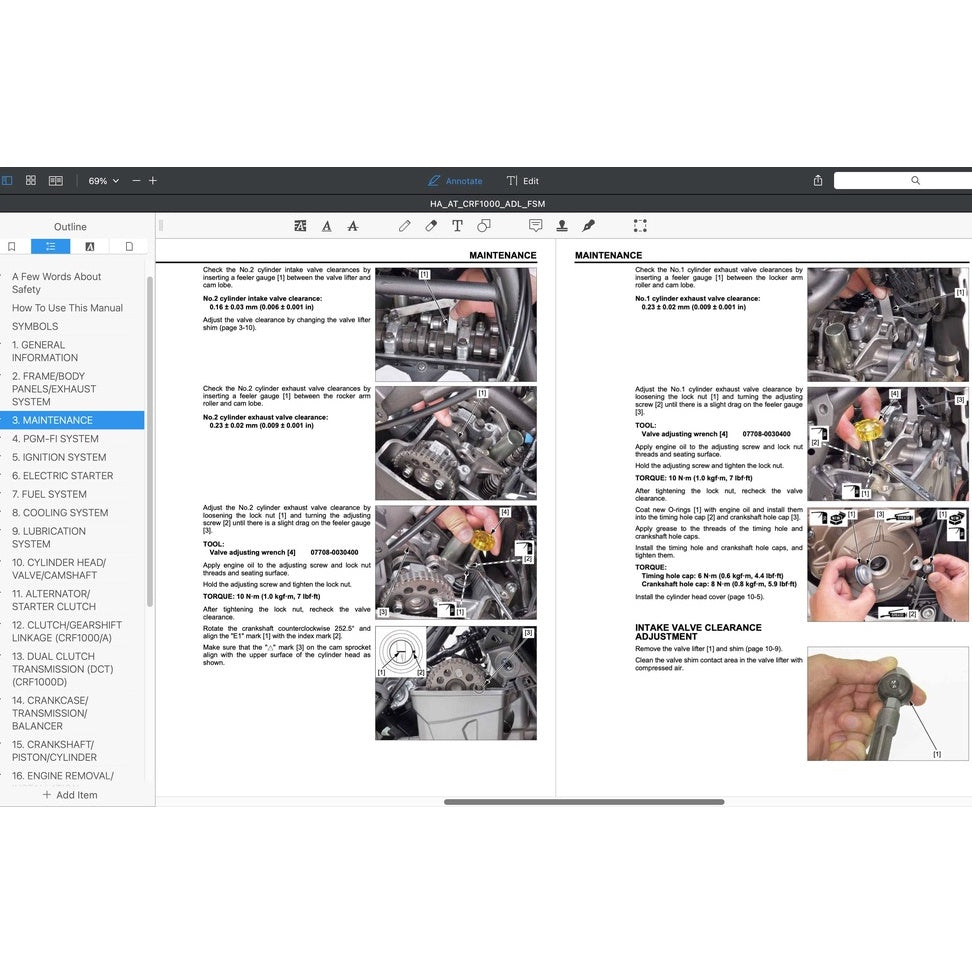
Task: Select the stamp tool
Action: 562,226
